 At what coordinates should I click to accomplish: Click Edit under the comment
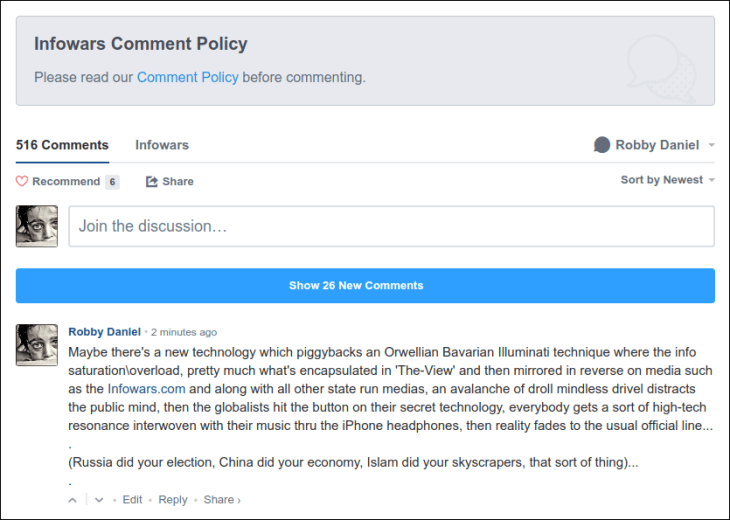[132, 500]
